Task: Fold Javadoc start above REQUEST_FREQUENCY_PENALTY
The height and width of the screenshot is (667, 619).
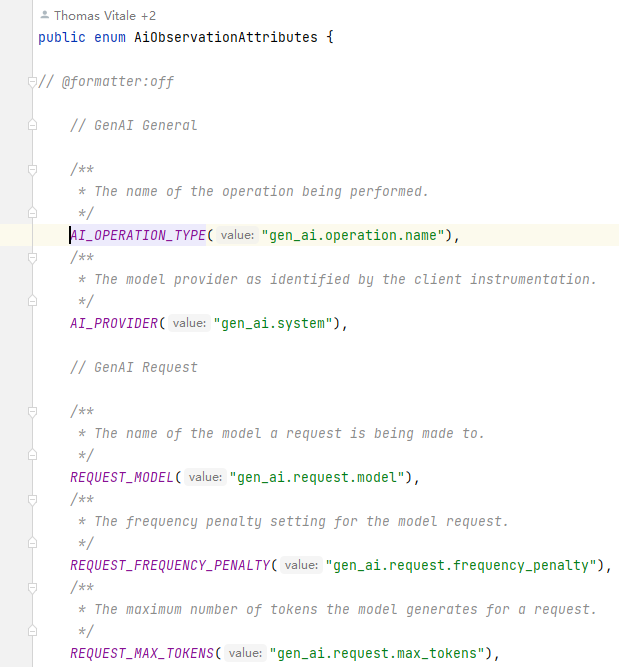Action: 32,499
